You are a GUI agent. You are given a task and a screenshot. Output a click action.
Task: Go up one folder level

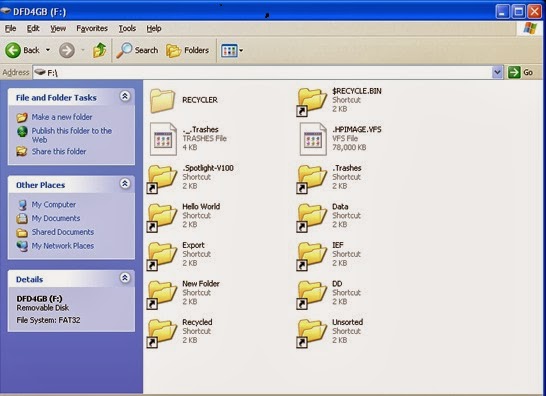tap(100, 50)
